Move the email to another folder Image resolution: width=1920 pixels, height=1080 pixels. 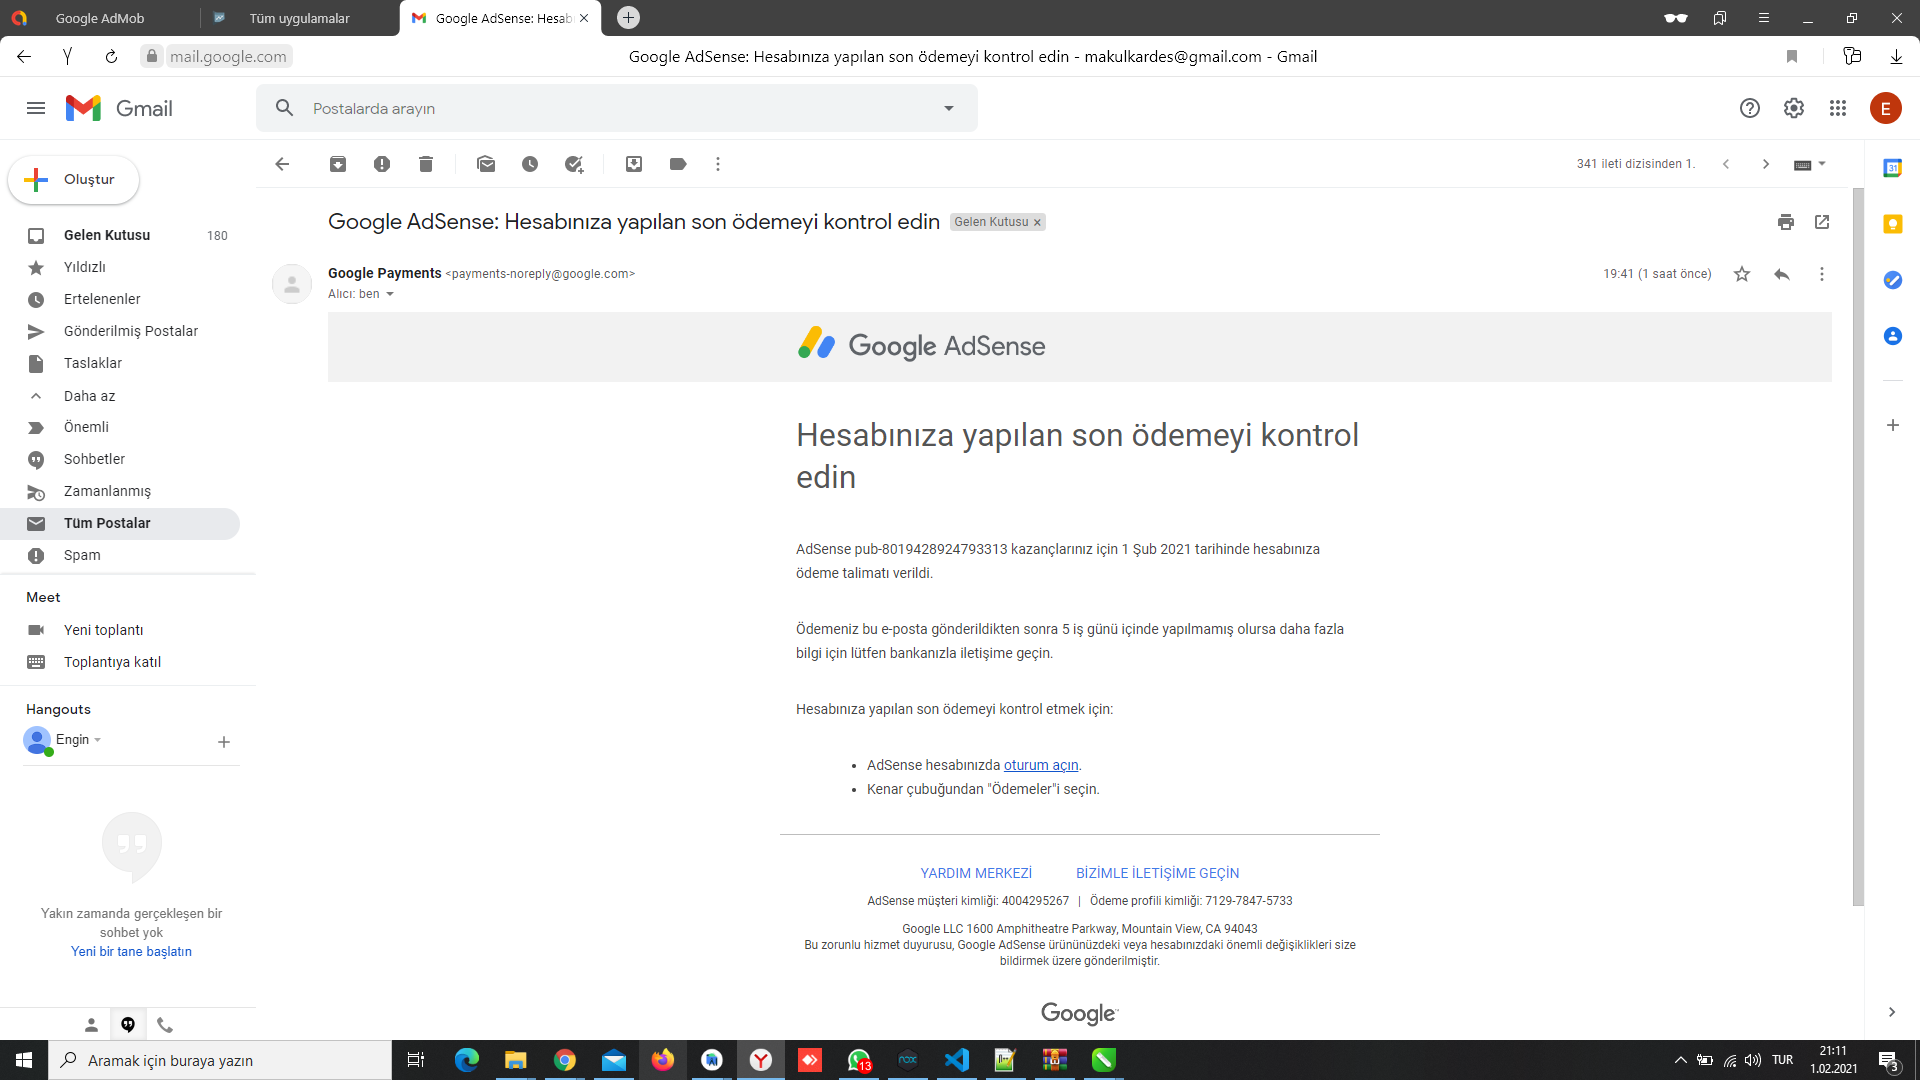point(634,164)
